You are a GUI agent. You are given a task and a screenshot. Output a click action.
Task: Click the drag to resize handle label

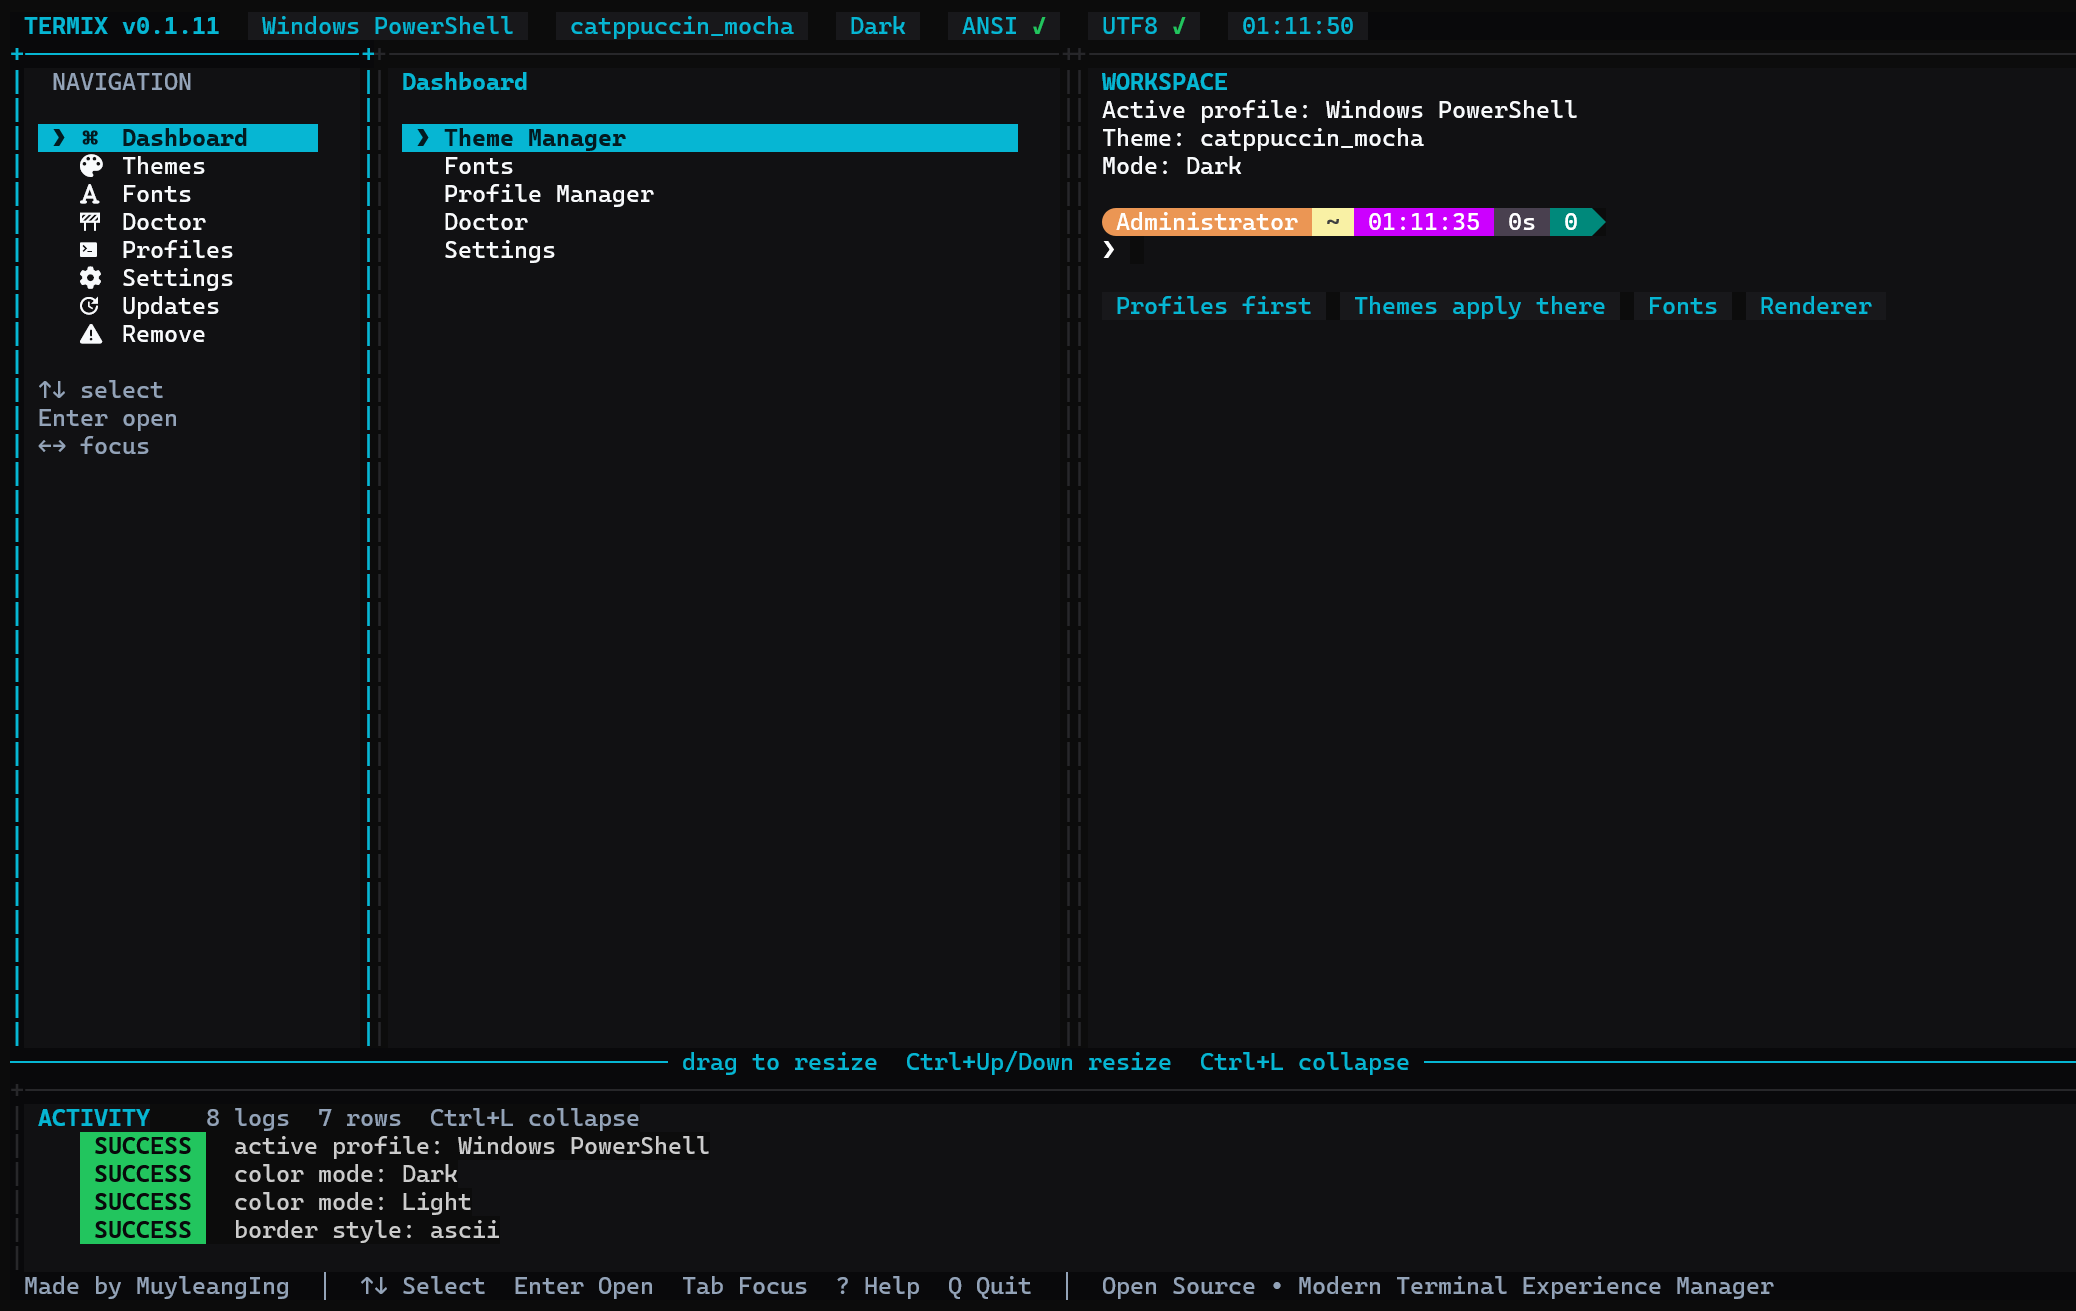779,1062
